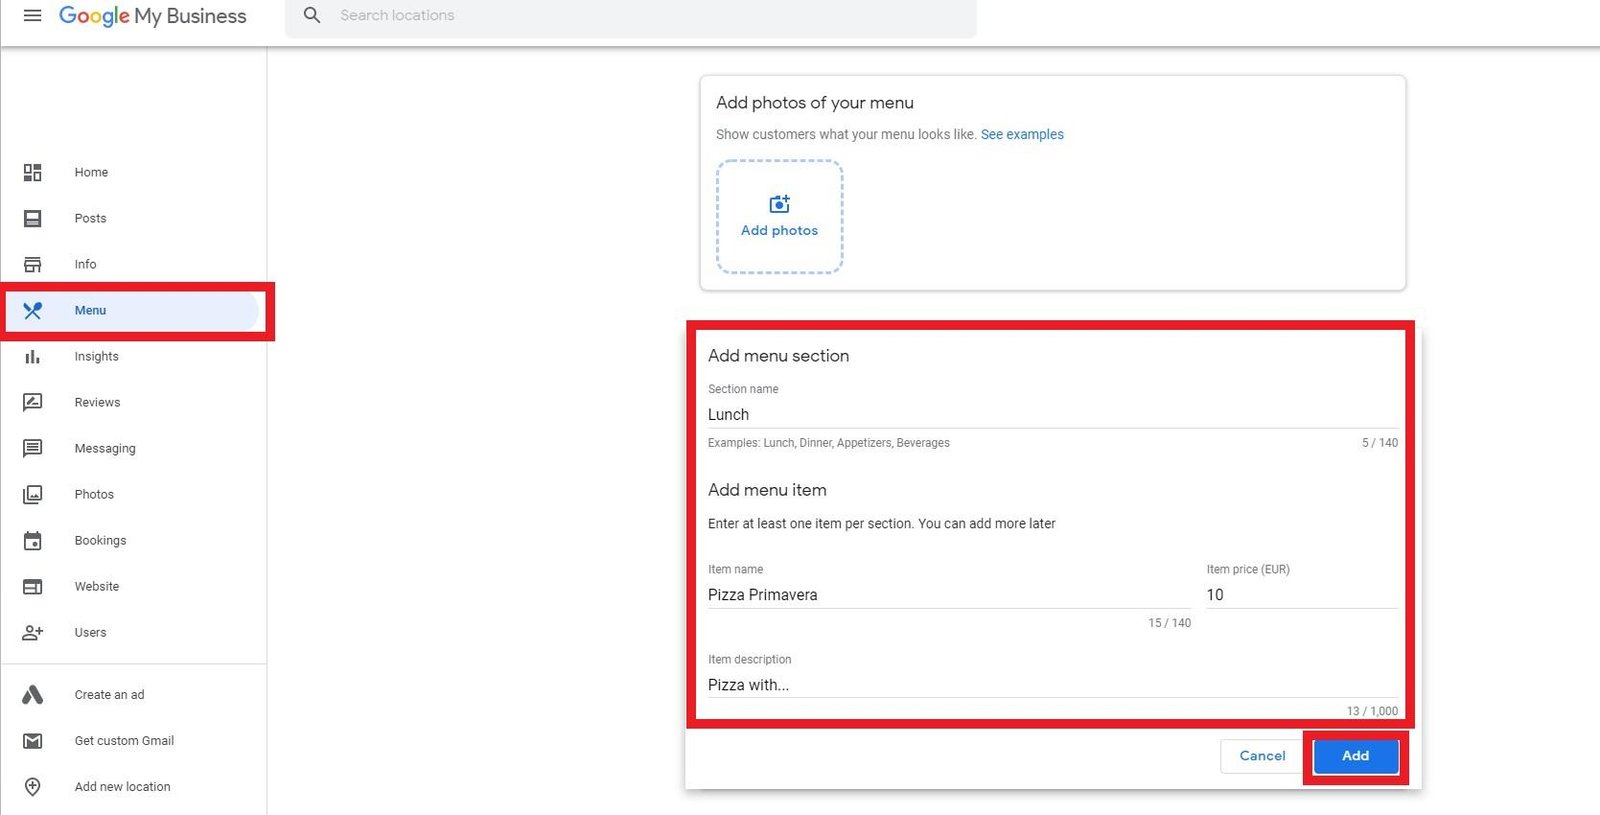Click the Section name field containing Lunch
The image size is (1600, 815).
(1053, 414)
